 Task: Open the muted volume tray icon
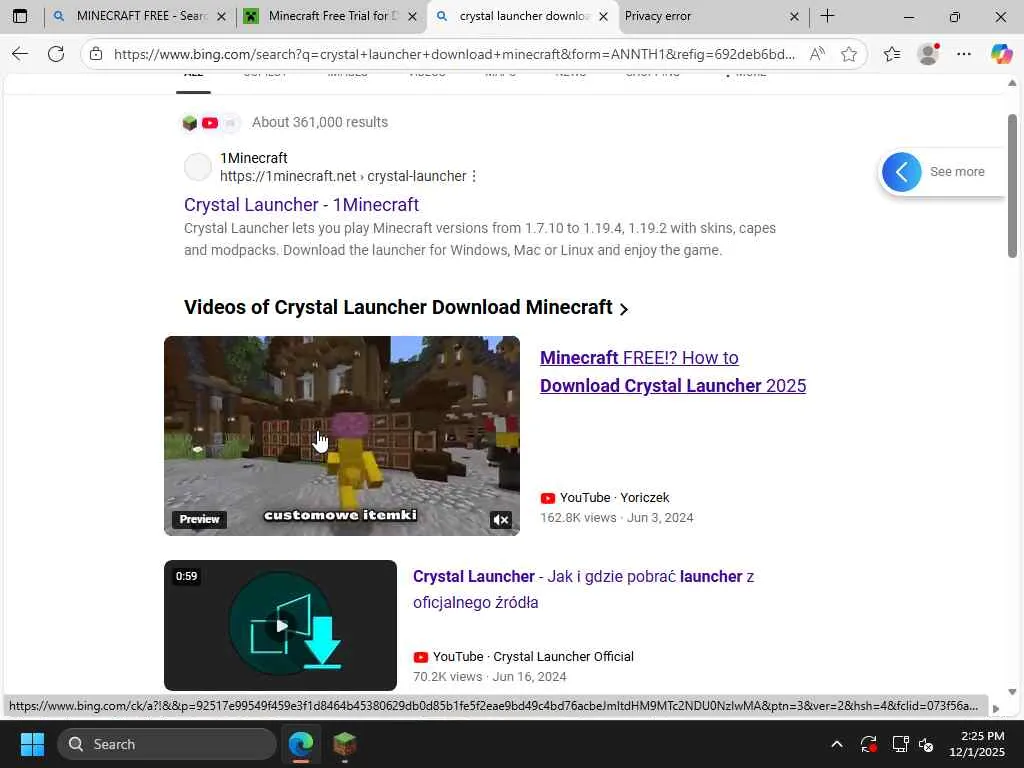tap(927, 744)
